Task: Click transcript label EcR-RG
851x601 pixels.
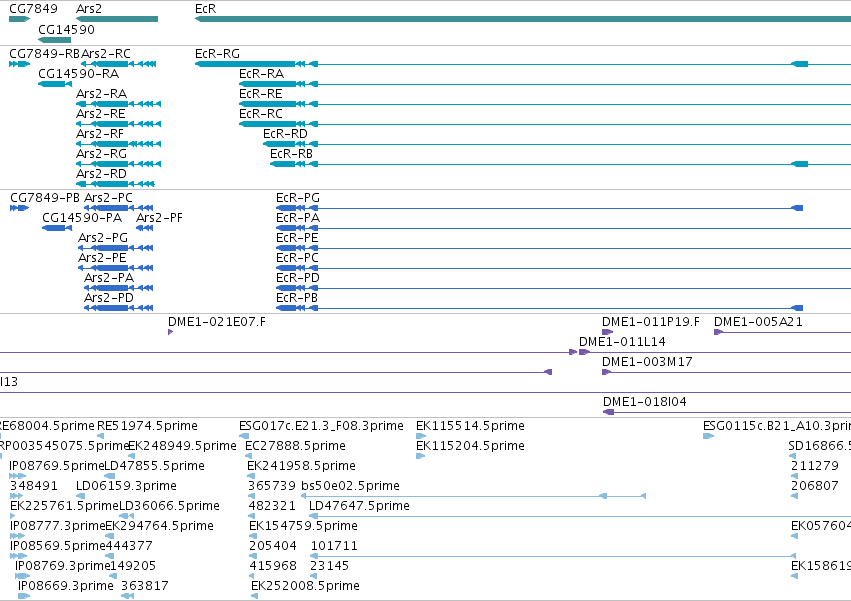Action: tap(217, 54)
